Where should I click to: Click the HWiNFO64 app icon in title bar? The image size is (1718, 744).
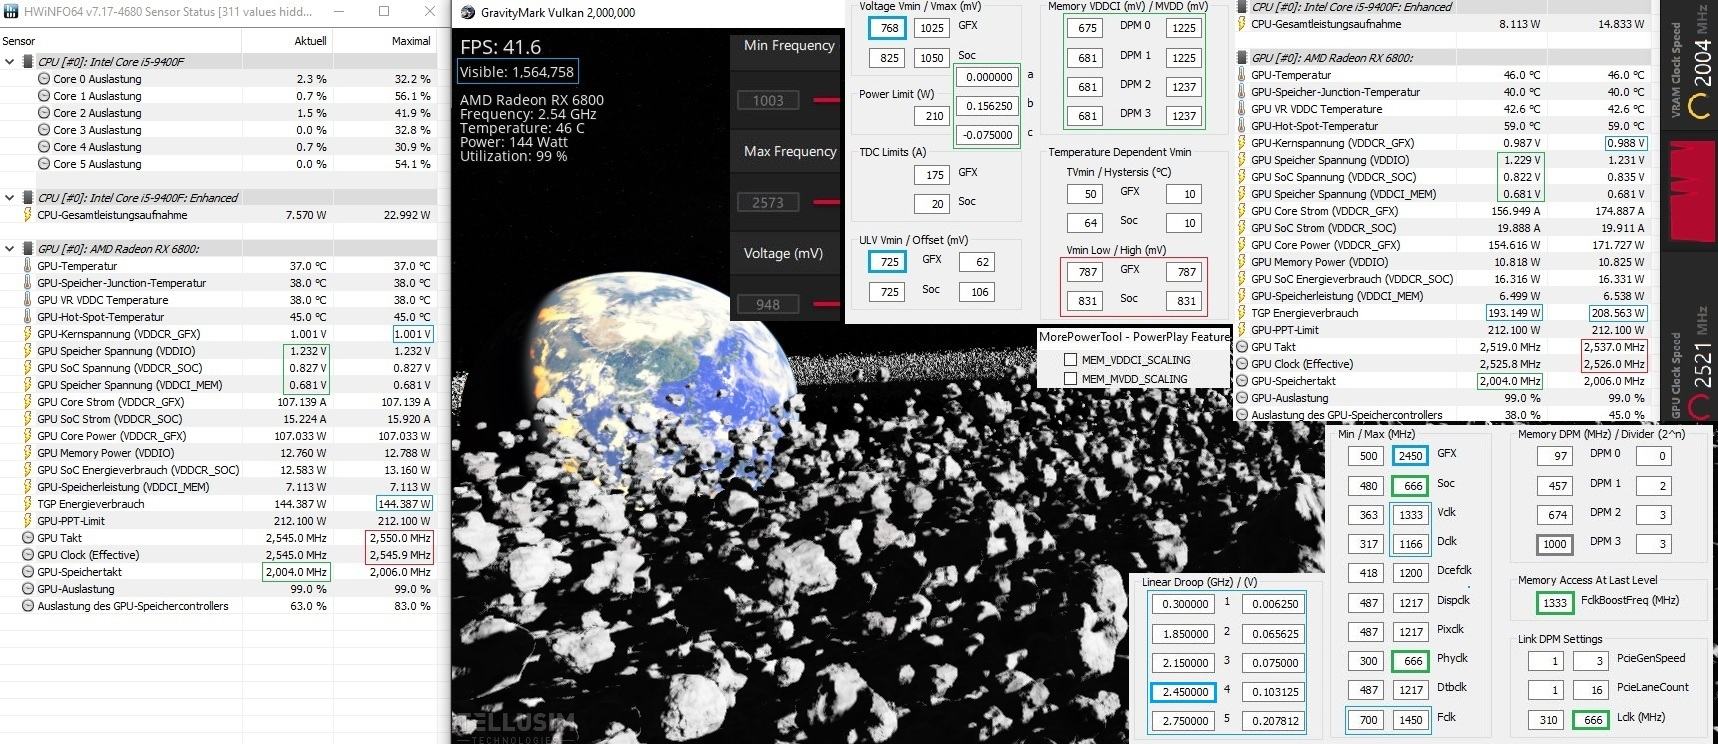tap(9, 11)
